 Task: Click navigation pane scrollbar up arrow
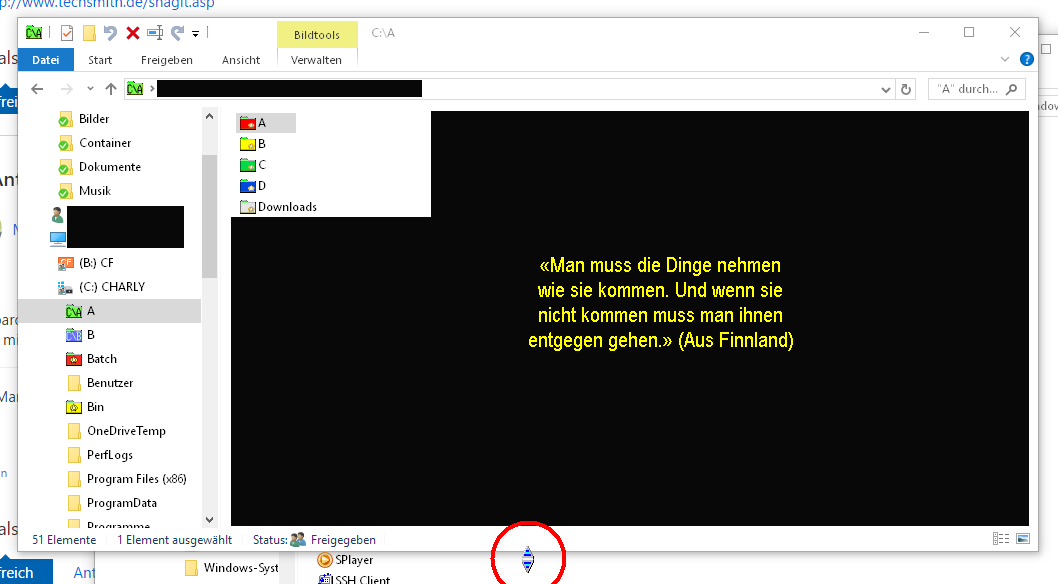209,117
